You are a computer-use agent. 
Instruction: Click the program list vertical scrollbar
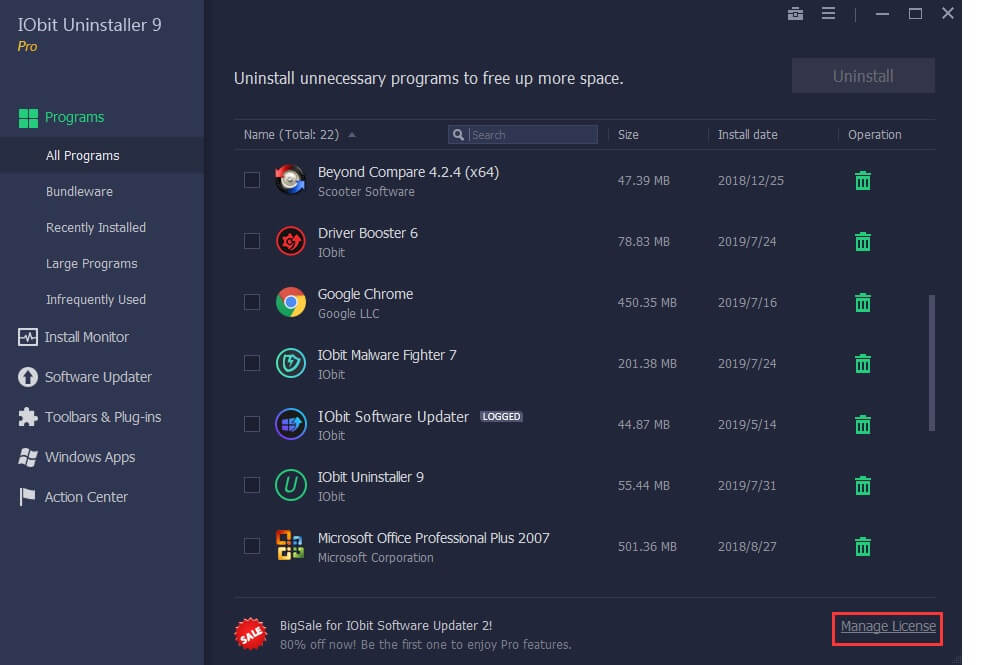click(x=932, y=363)
